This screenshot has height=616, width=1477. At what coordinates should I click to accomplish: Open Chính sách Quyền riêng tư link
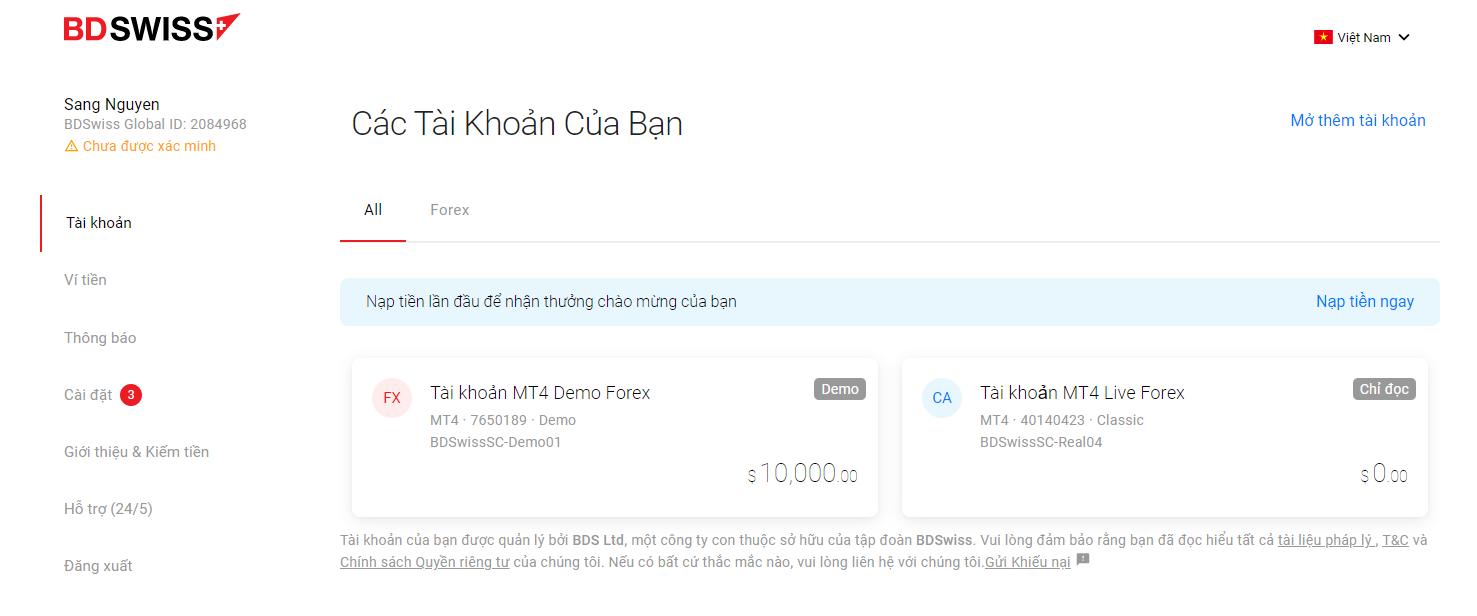pyautogui.click(x=424, y=563)
